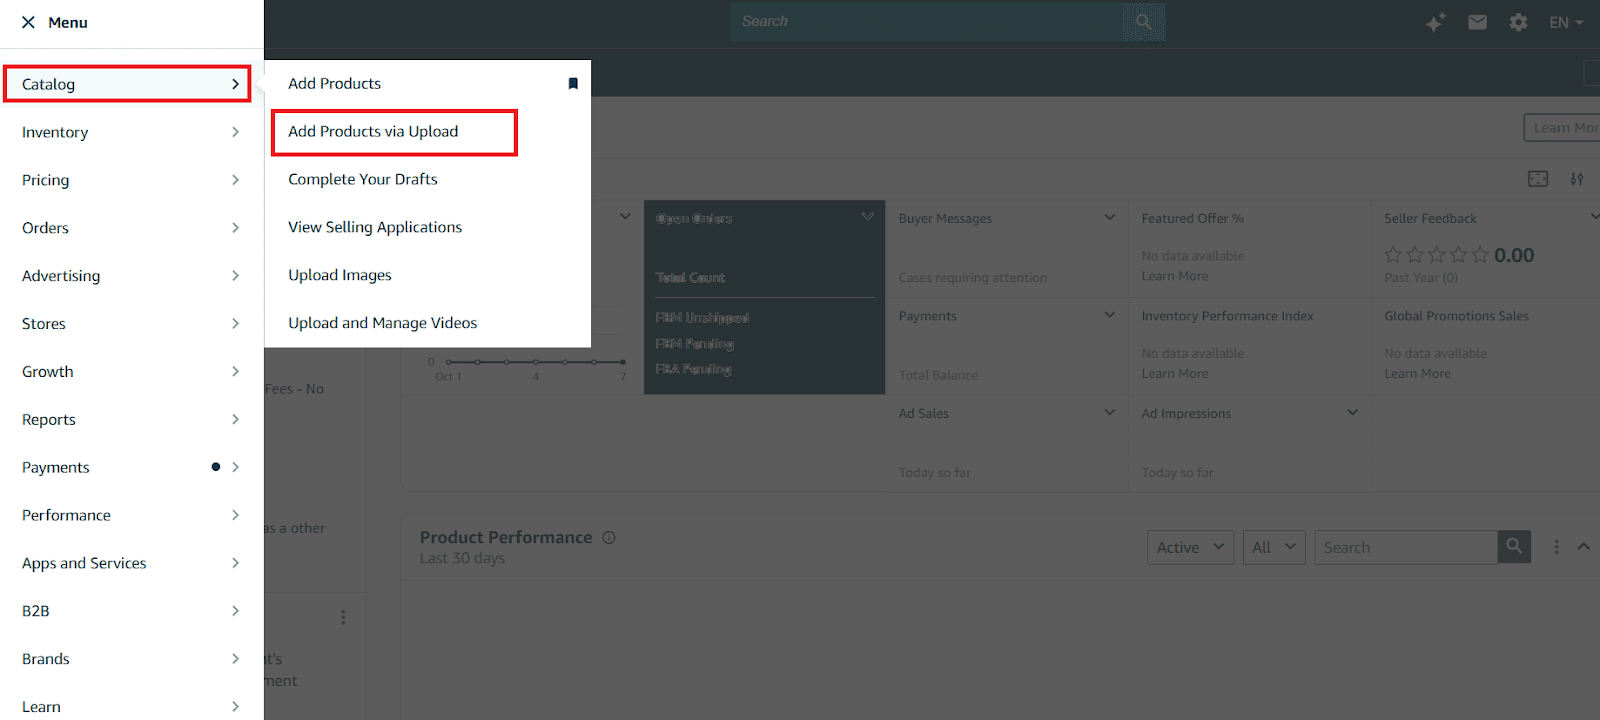Open the Orders menu item
The width and height of the screenshot is (1600, 720).
coord(131,228)
